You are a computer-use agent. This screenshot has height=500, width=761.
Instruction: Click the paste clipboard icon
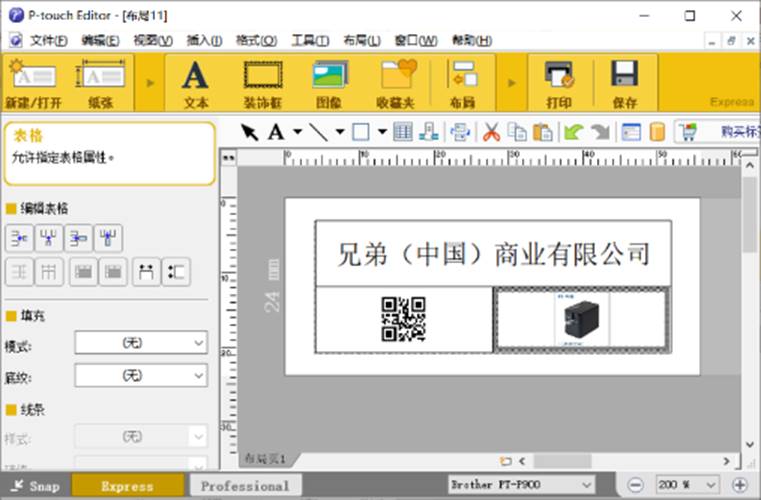pos(543,132)
